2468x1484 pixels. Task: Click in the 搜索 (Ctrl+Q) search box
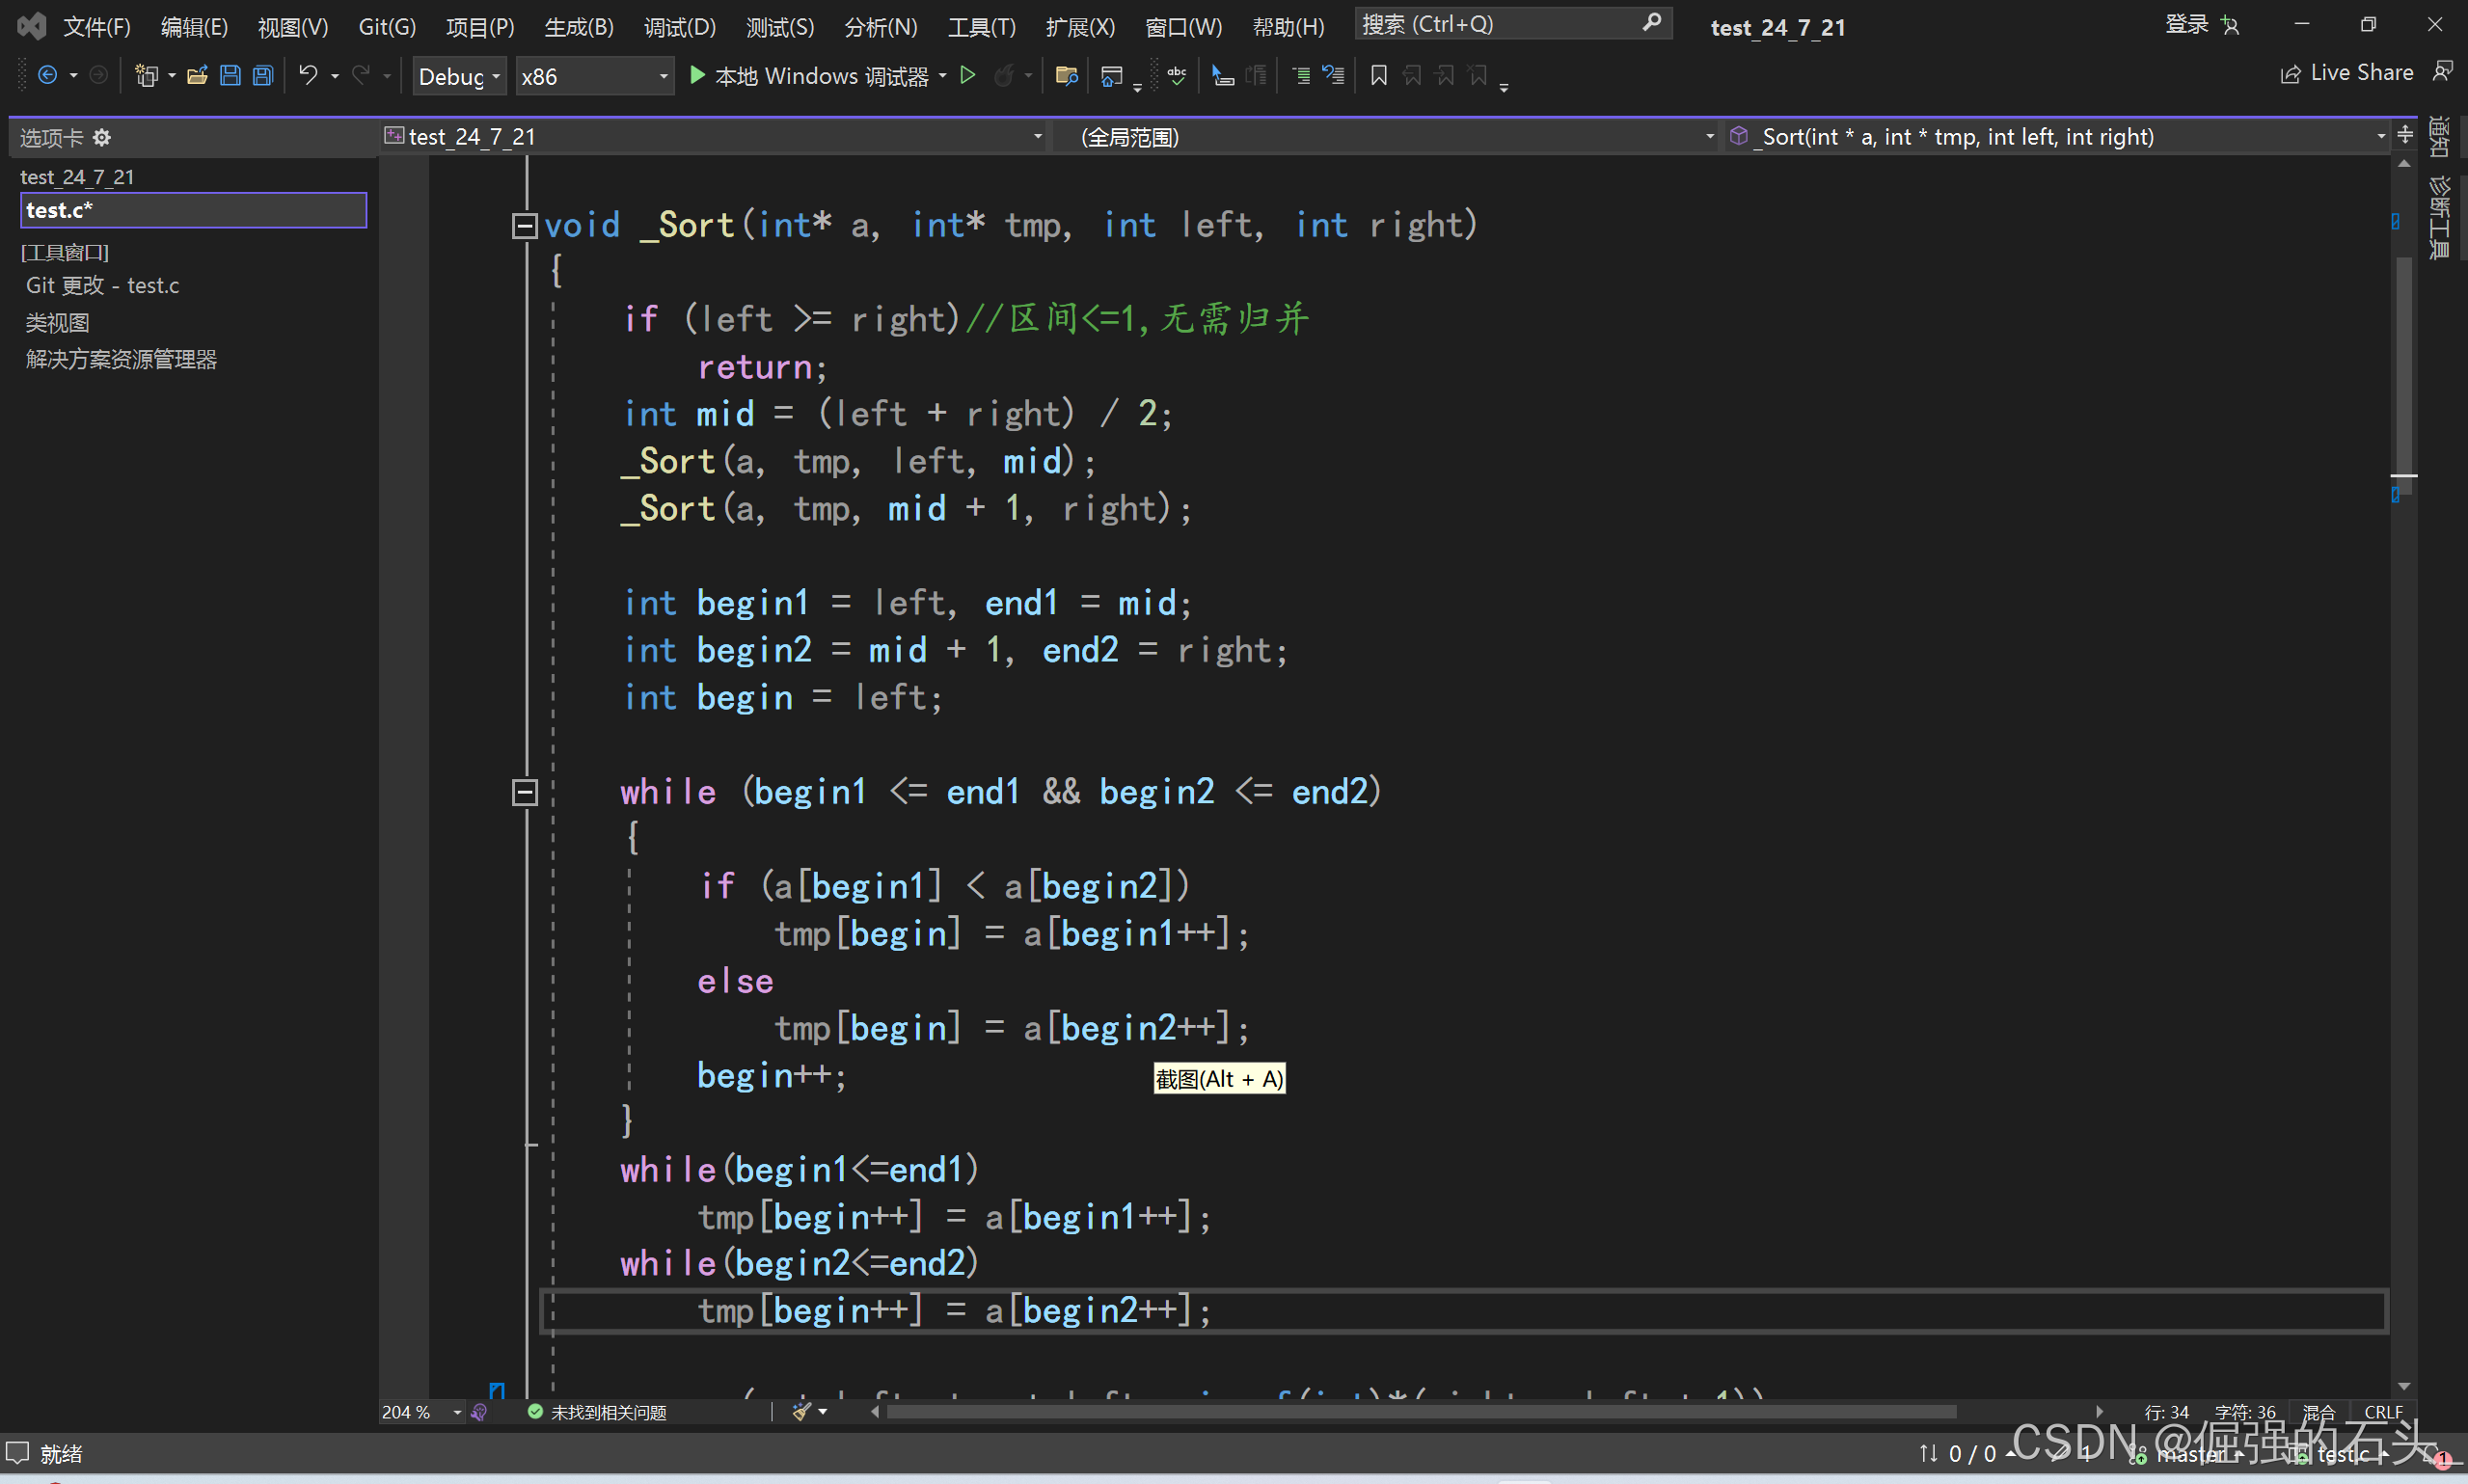point(1498,24)
